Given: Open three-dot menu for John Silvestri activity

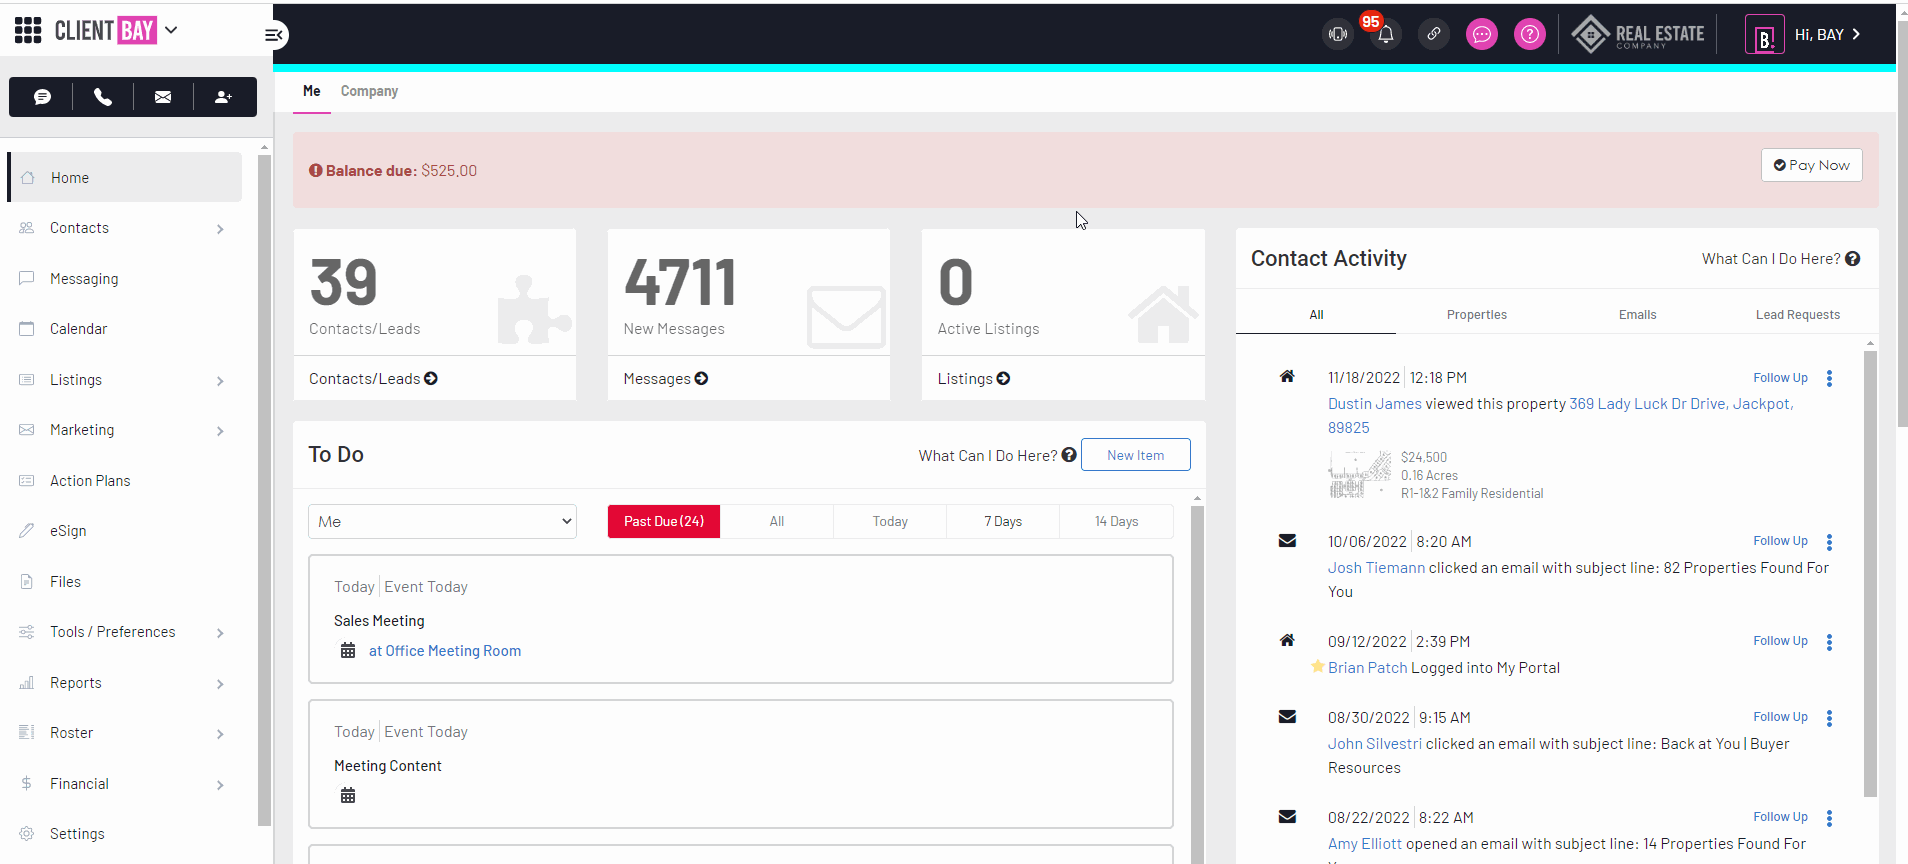Looking at the screenshot, I should coord(1829,718).
